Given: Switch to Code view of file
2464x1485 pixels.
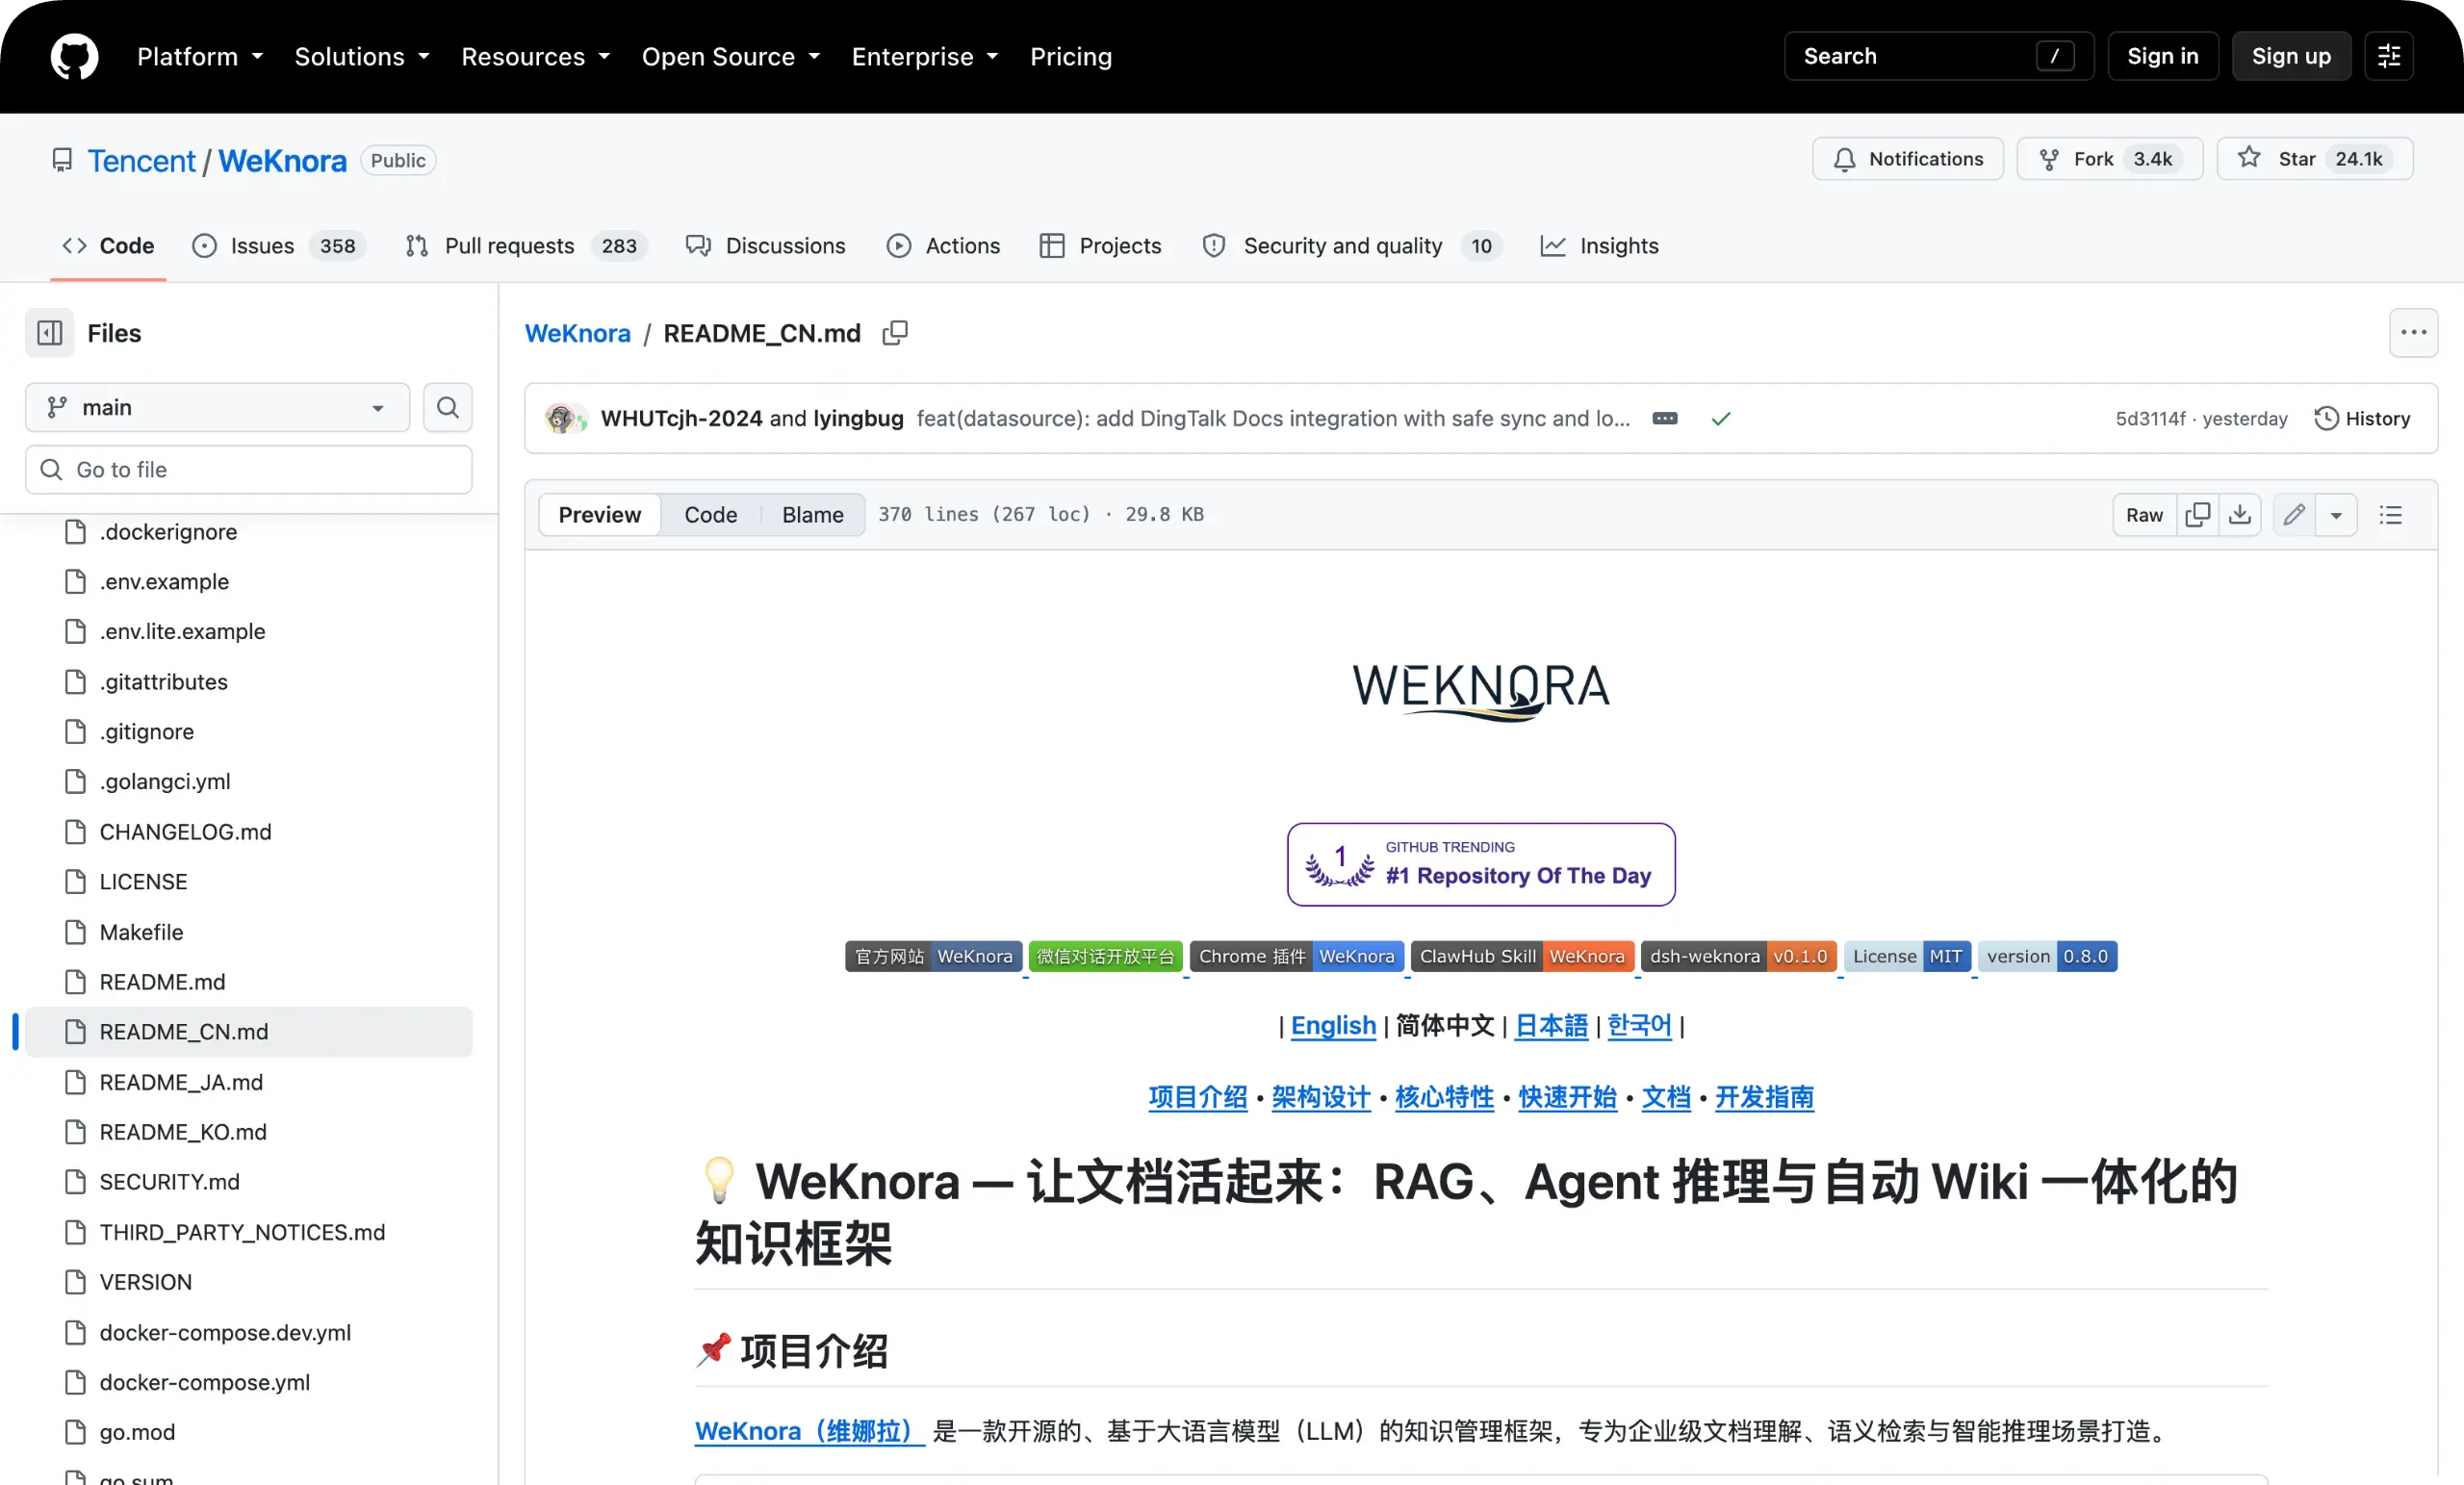Looking at the screenshot, I should click(710, 515).
